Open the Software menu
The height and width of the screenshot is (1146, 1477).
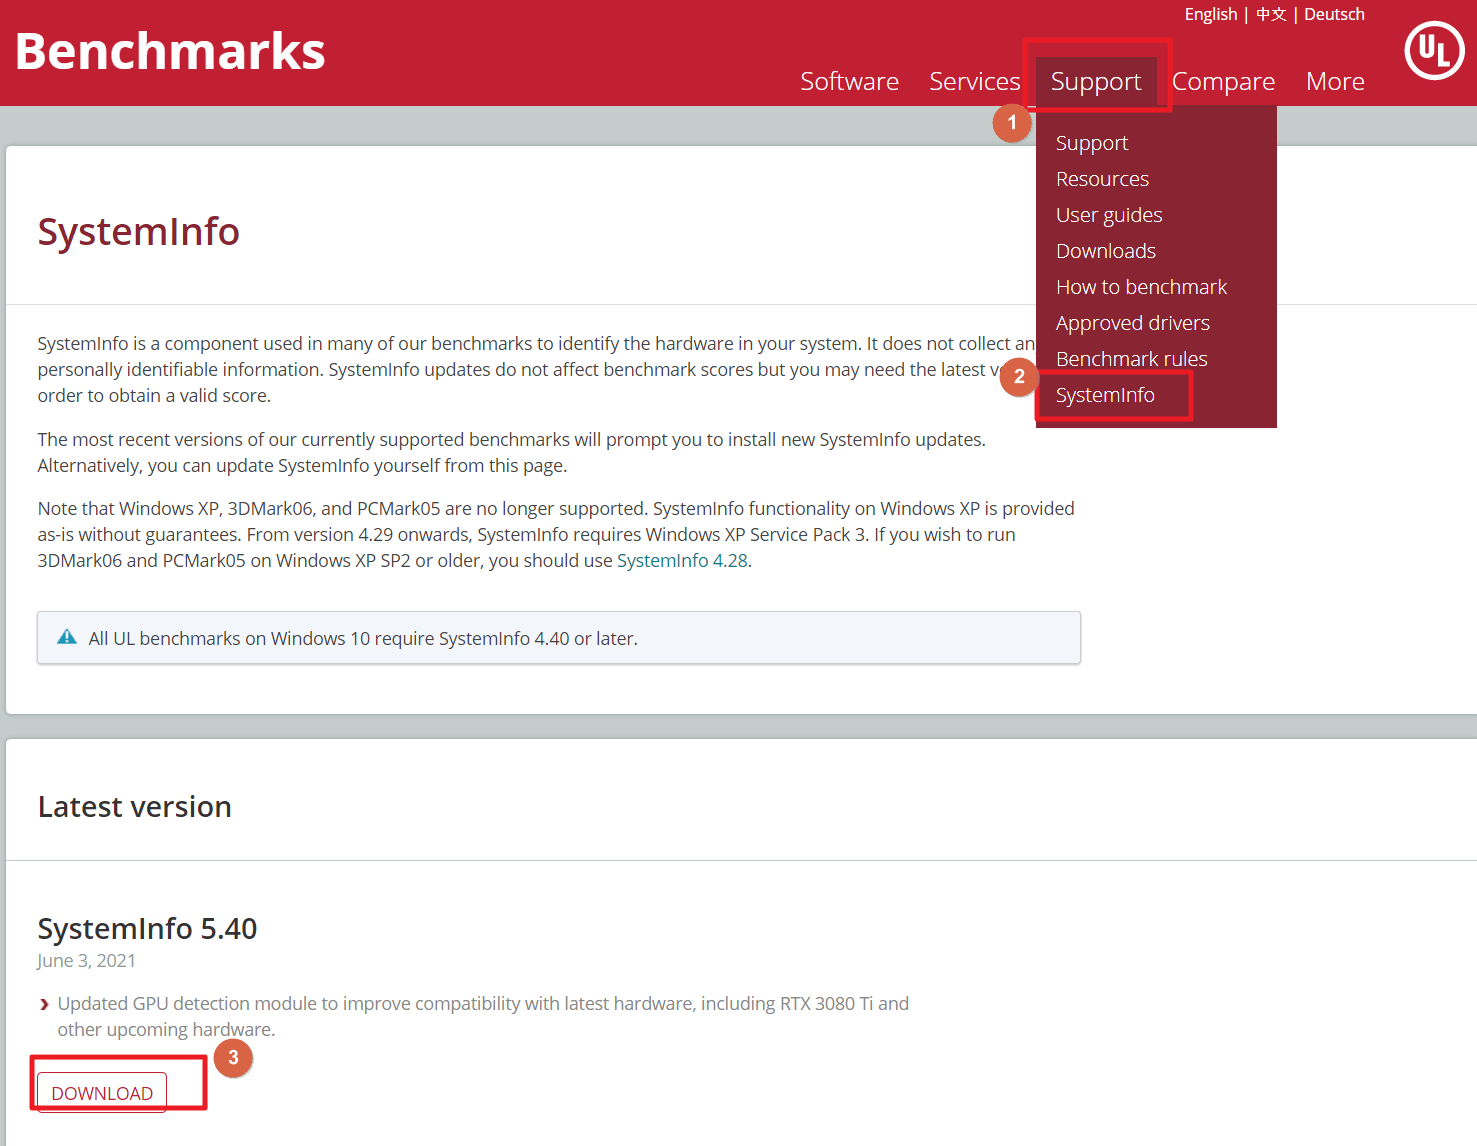point(849,81)
